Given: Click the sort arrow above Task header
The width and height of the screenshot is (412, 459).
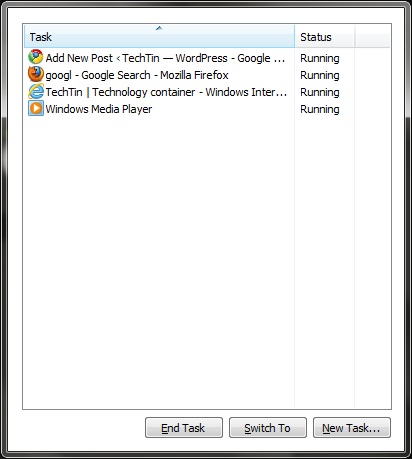Looking at the screenshot, I should coord(159,28).
